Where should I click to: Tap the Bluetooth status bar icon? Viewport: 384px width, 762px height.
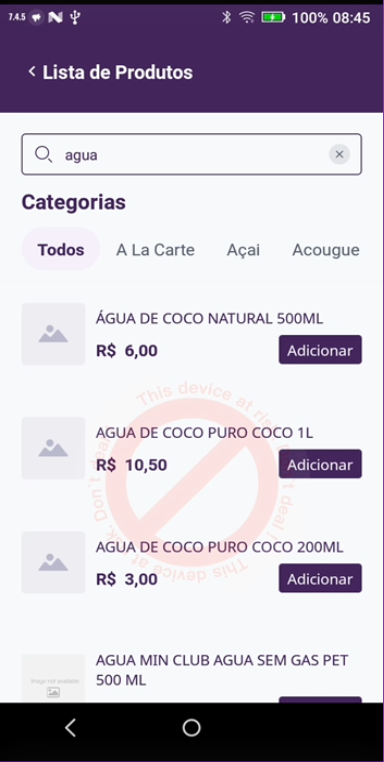tap(226, 18)
